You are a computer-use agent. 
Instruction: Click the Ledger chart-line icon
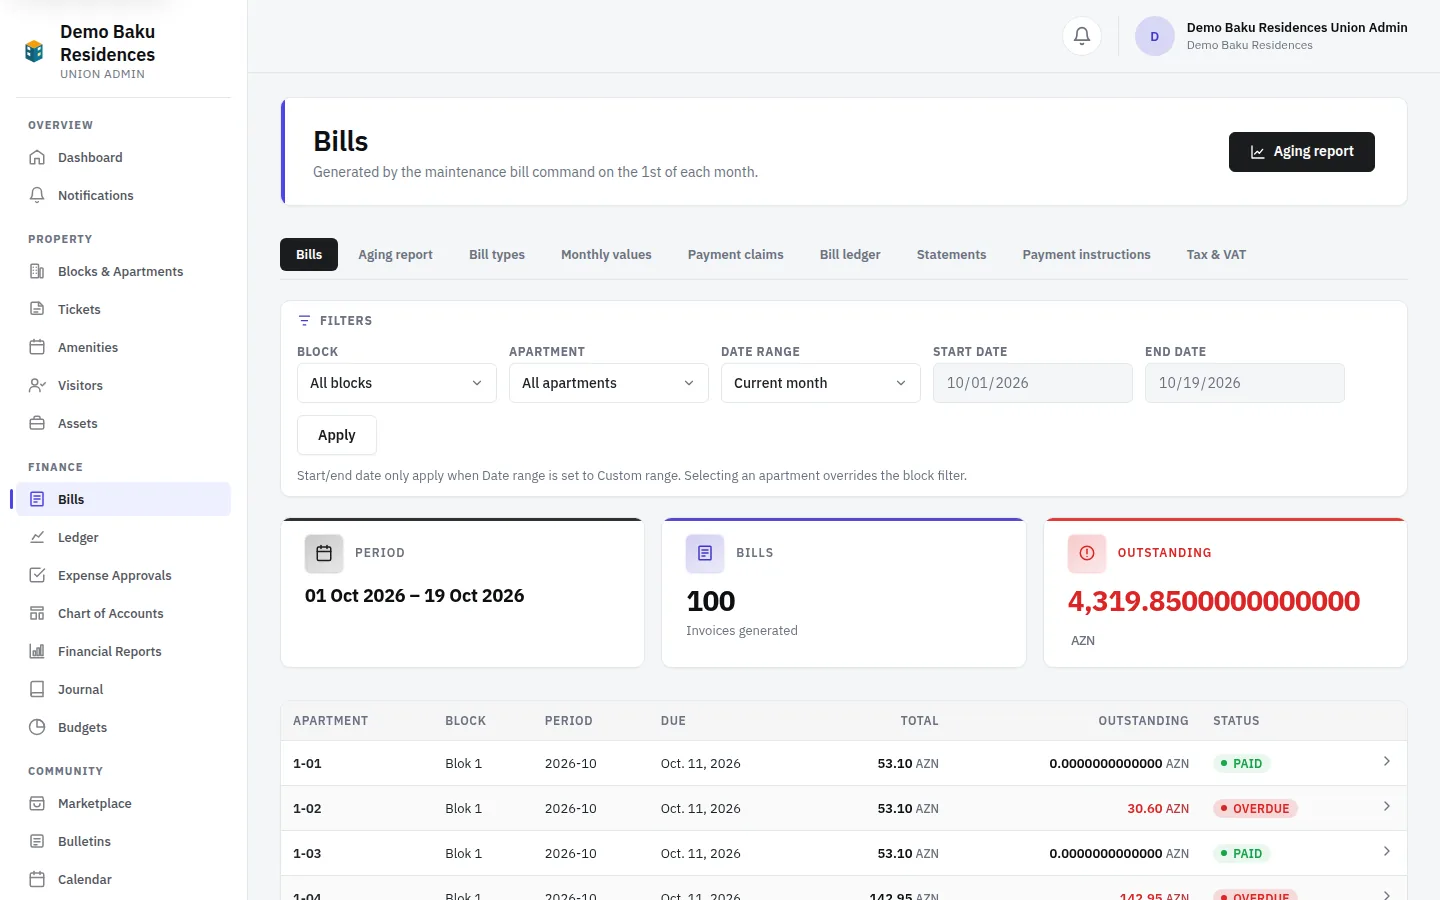[37, 537]
